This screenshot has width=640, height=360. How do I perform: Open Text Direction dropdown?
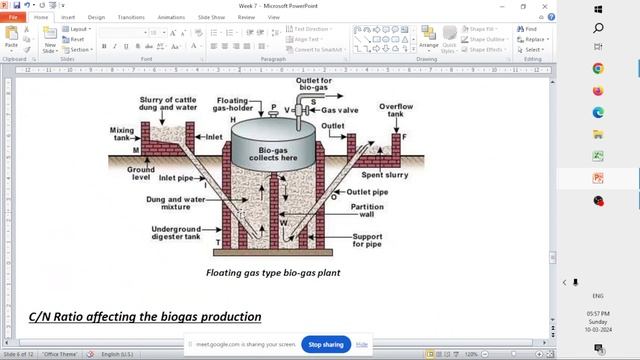(x=309, y=29)
